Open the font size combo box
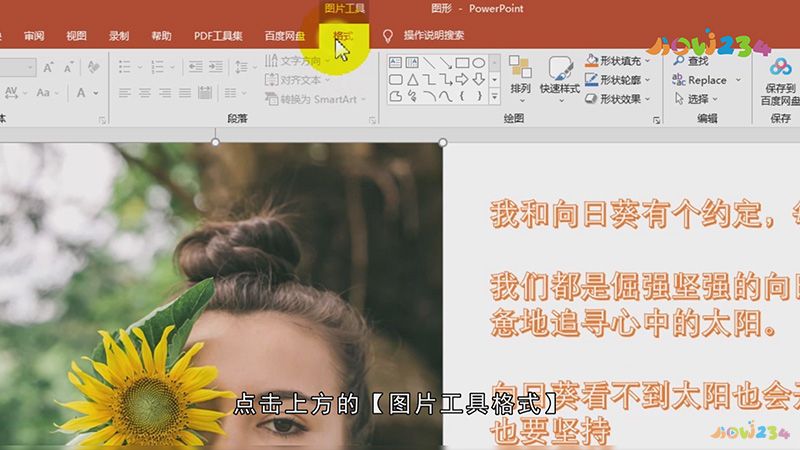The height and width of the screenshot is (450, 800). click(x=17, y=67)
